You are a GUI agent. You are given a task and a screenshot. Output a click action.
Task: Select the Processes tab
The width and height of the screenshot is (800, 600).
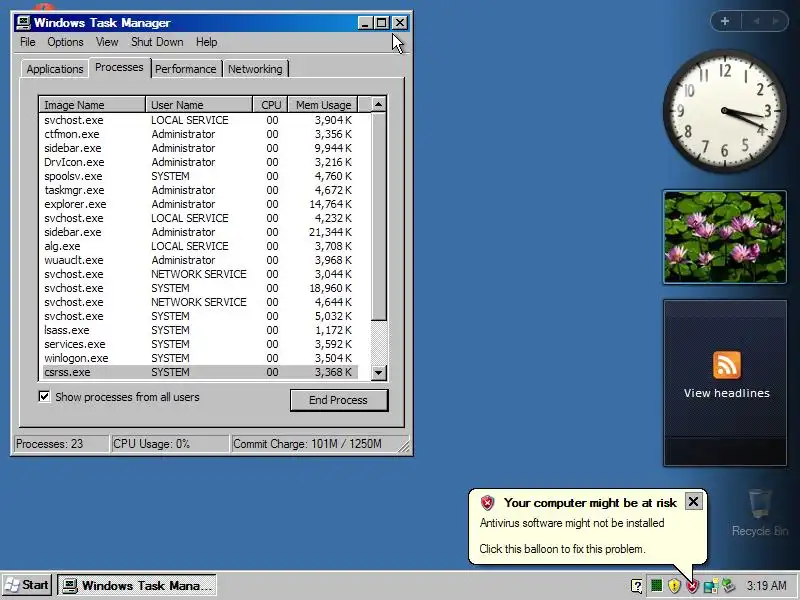pyautogui.click(x=119, y=67)
